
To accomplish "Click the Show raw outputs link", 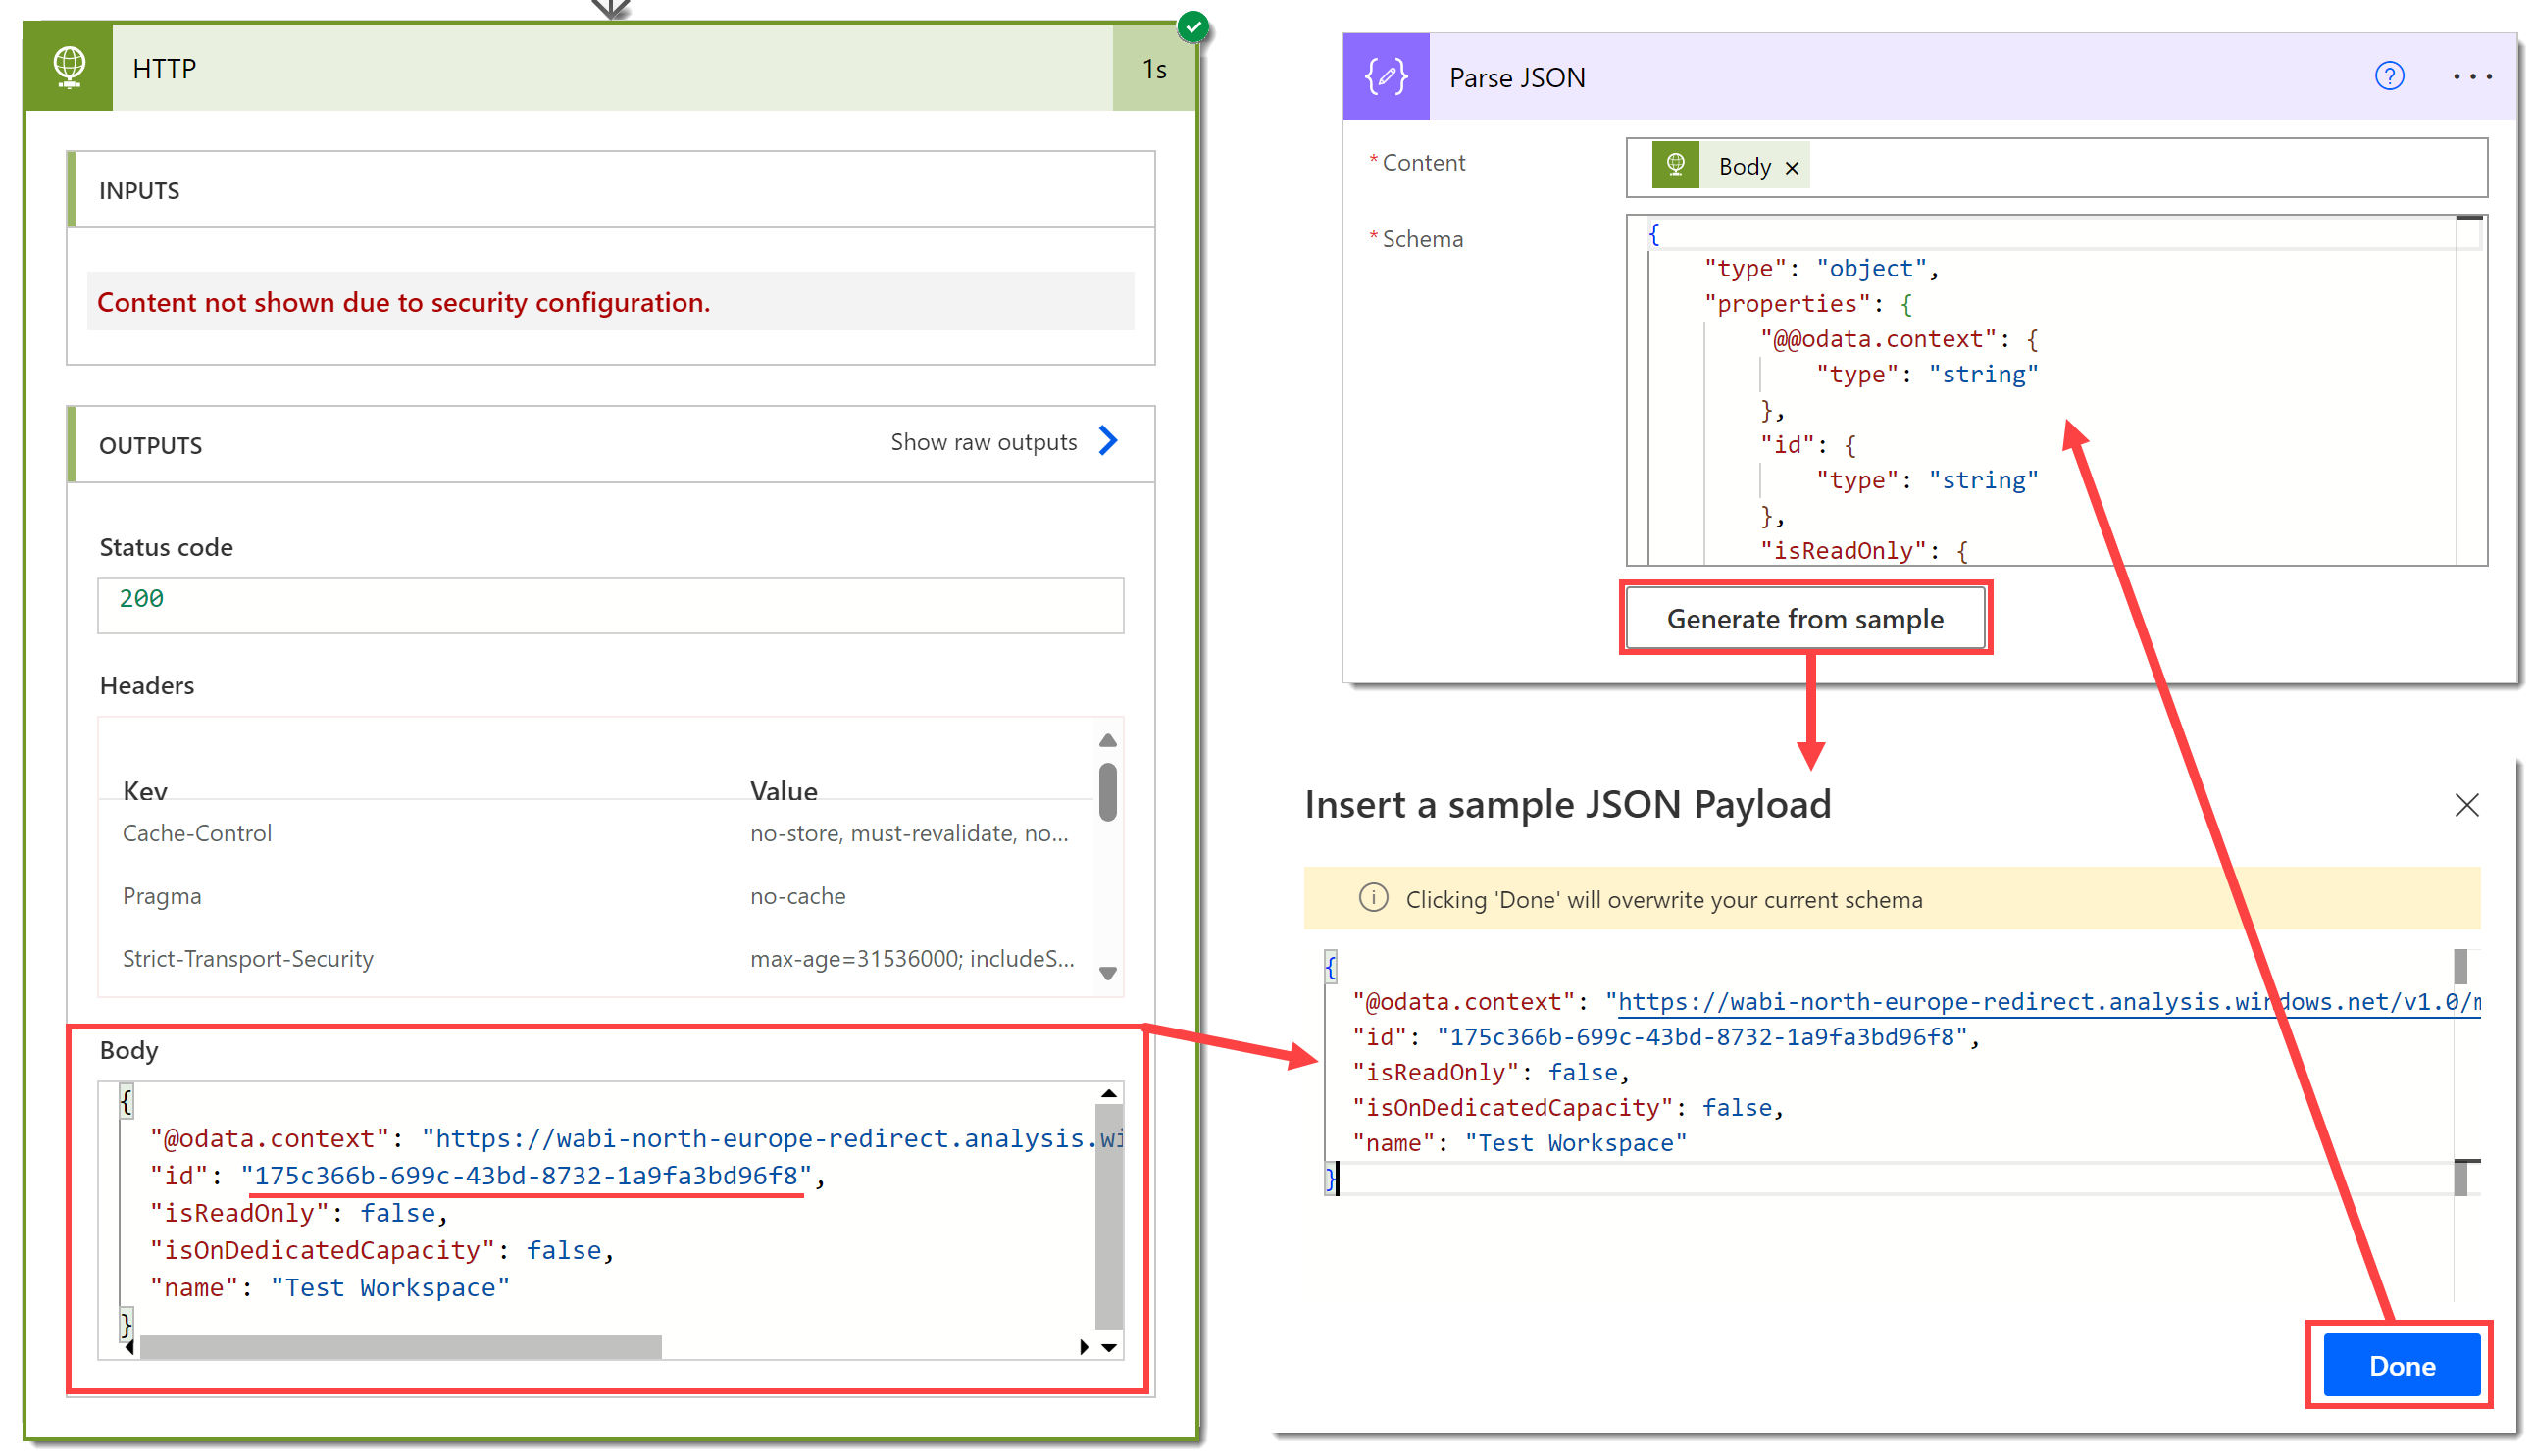I will coord(983,442).
